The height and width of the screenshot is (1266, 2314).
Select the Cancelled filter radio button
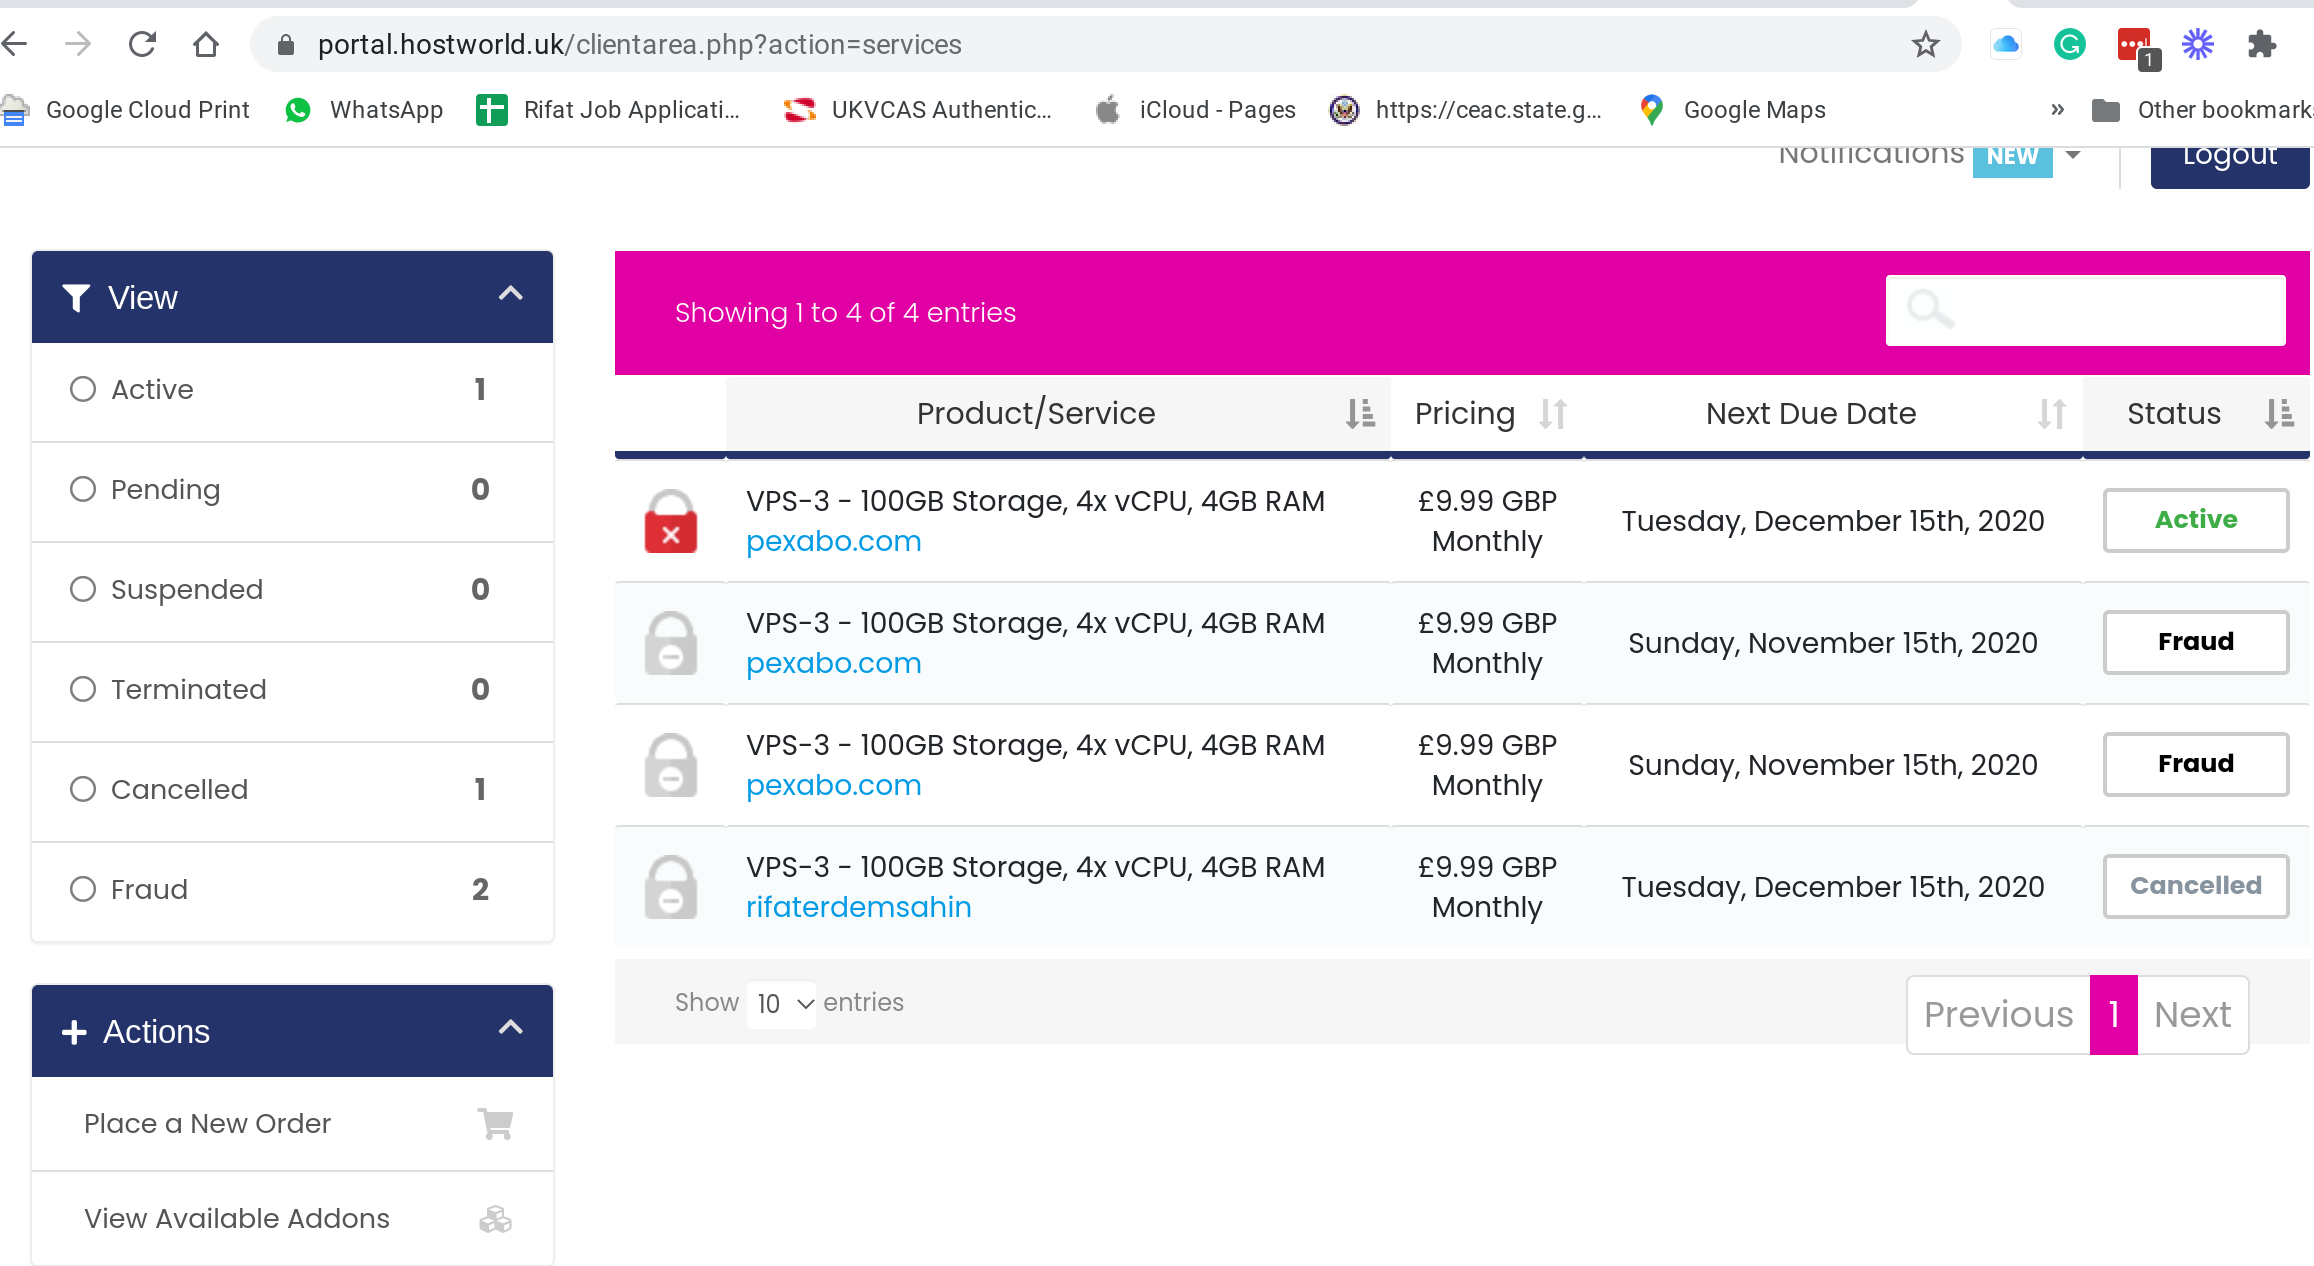[x=83, y=789]
